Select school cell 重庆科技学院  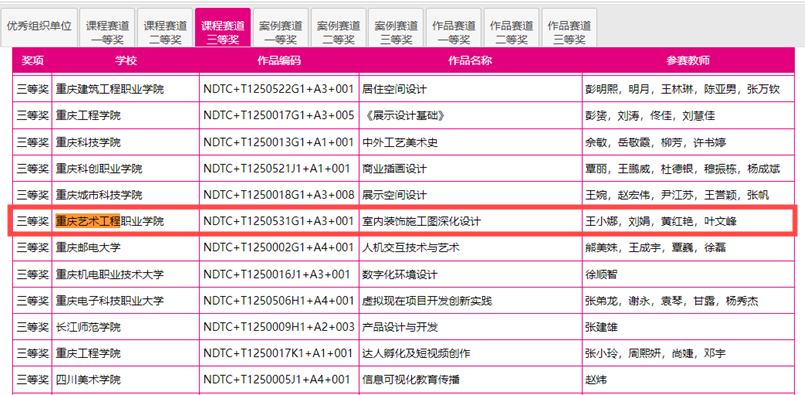click(126, 142)
